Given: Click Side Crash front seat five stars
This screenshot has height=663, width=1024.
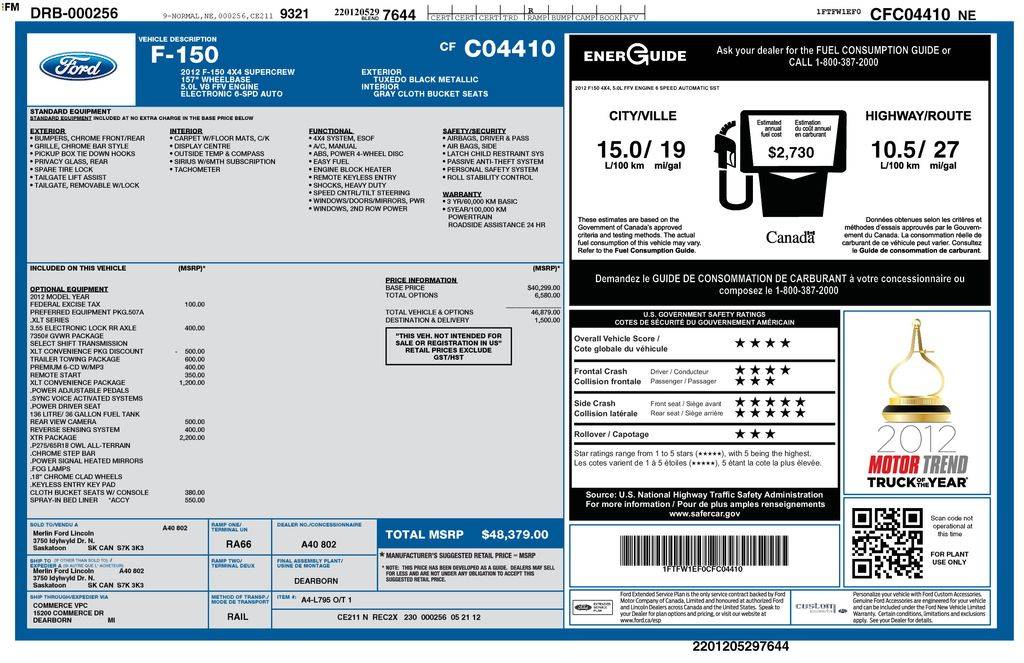Looking at the screenshot, I should 770,402.
